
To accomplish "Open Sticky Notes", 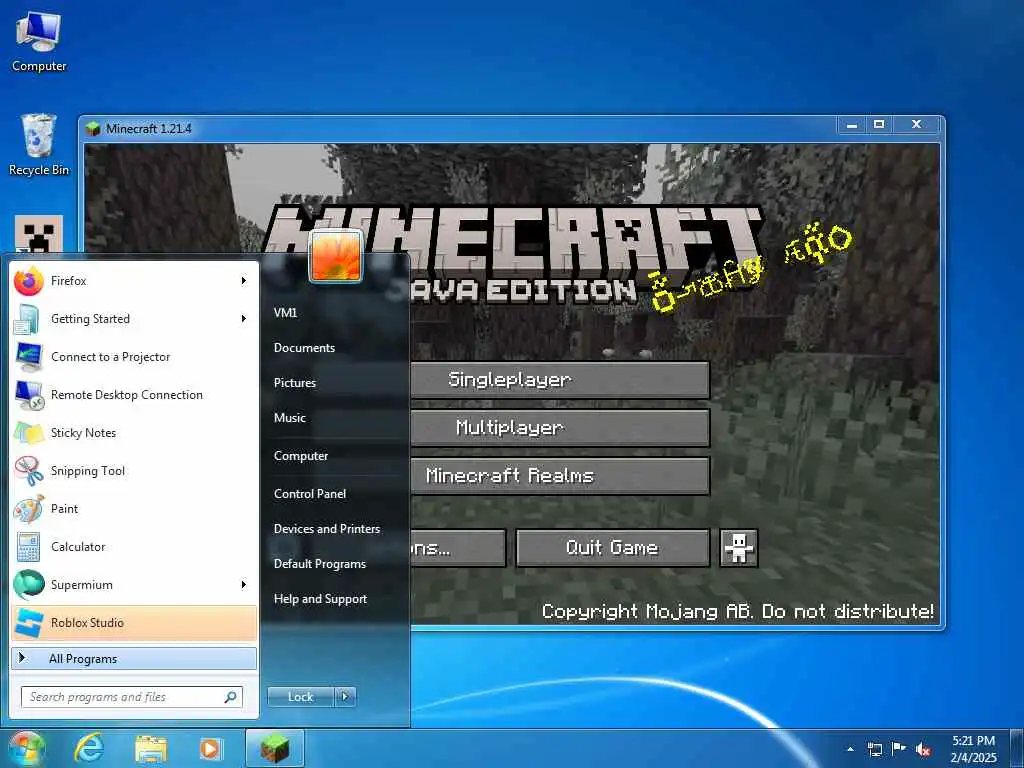I will tap(134, 432).
